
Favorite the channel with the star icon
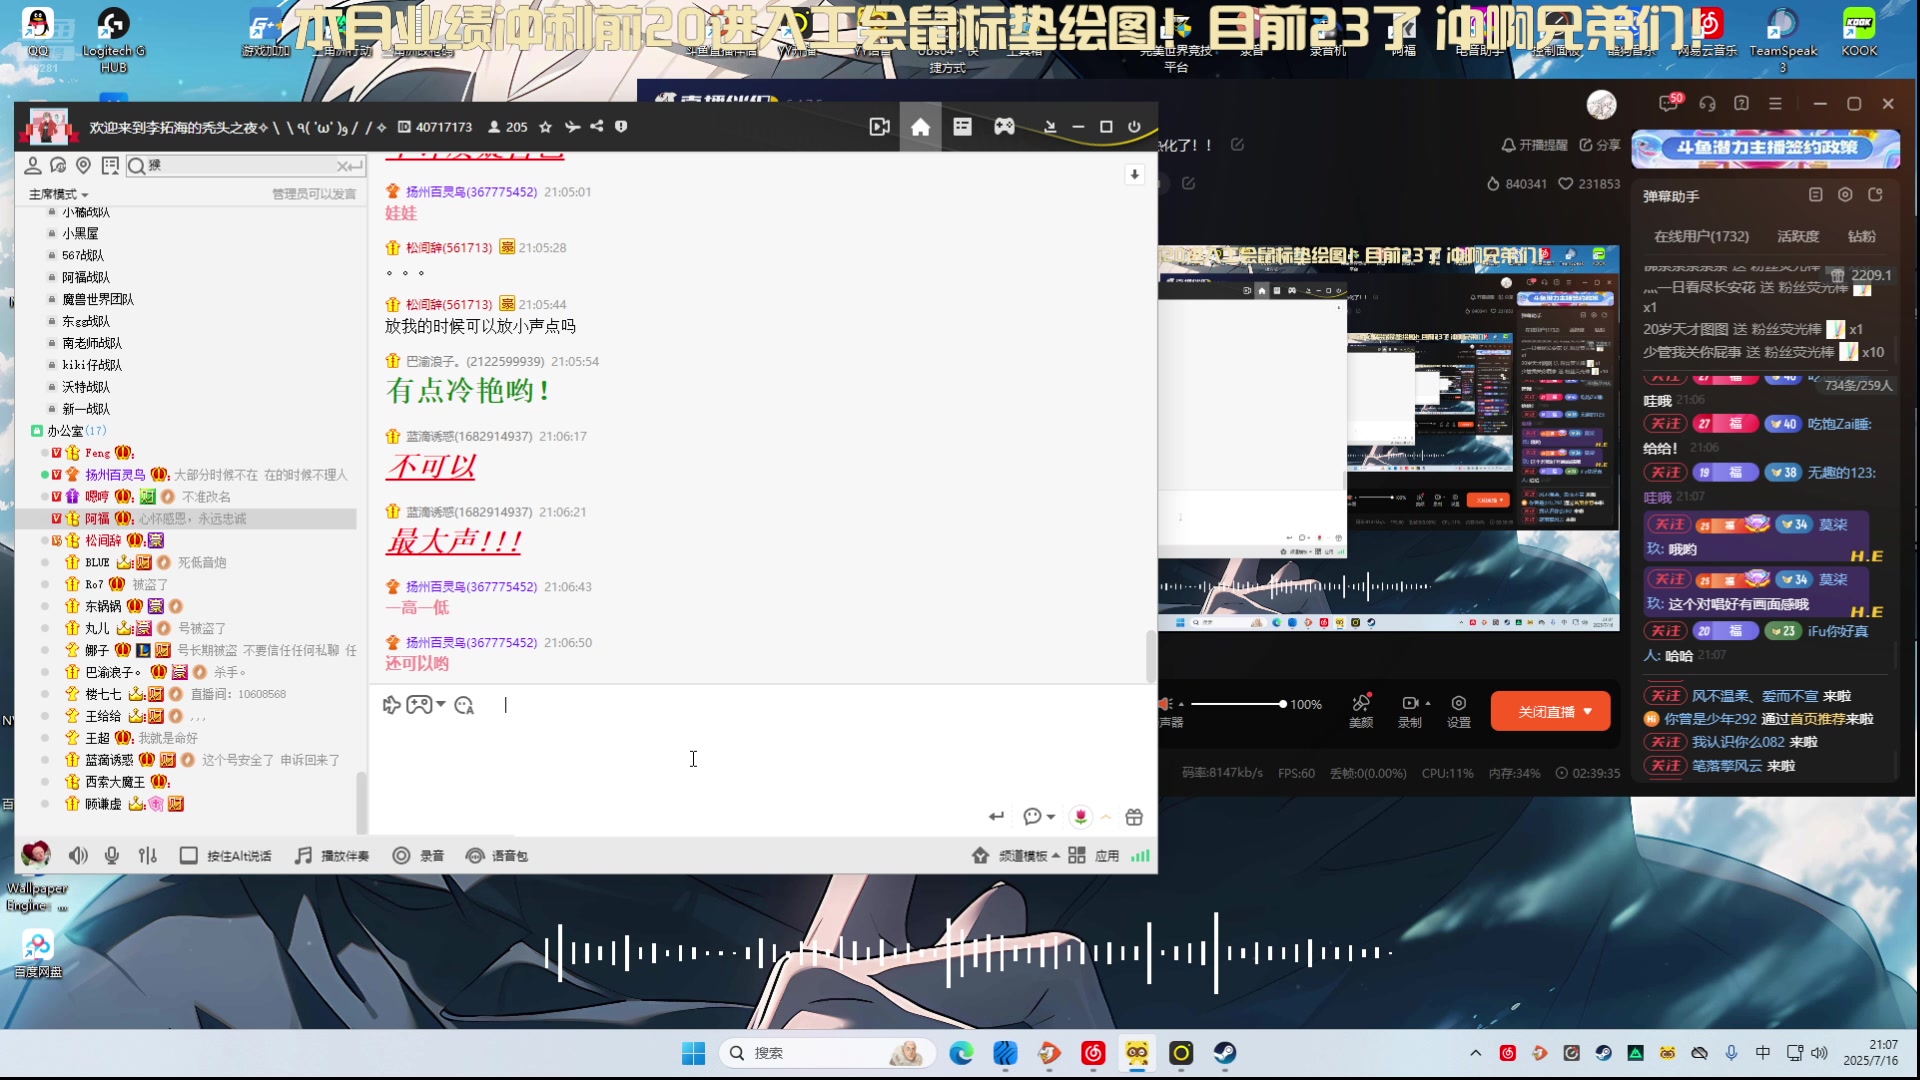coord(545,127)
